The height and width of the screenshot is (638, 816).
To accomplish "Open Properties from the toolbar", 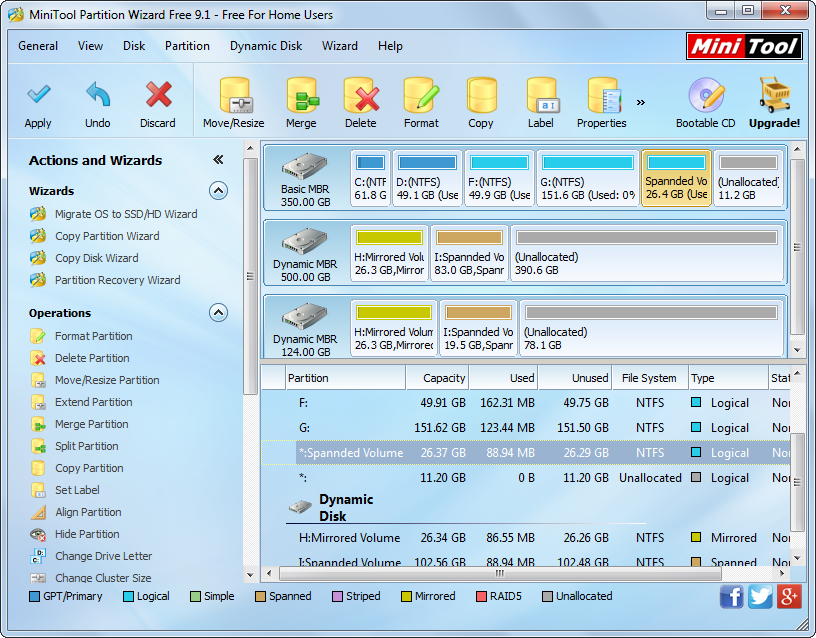I will pos(602,95).
